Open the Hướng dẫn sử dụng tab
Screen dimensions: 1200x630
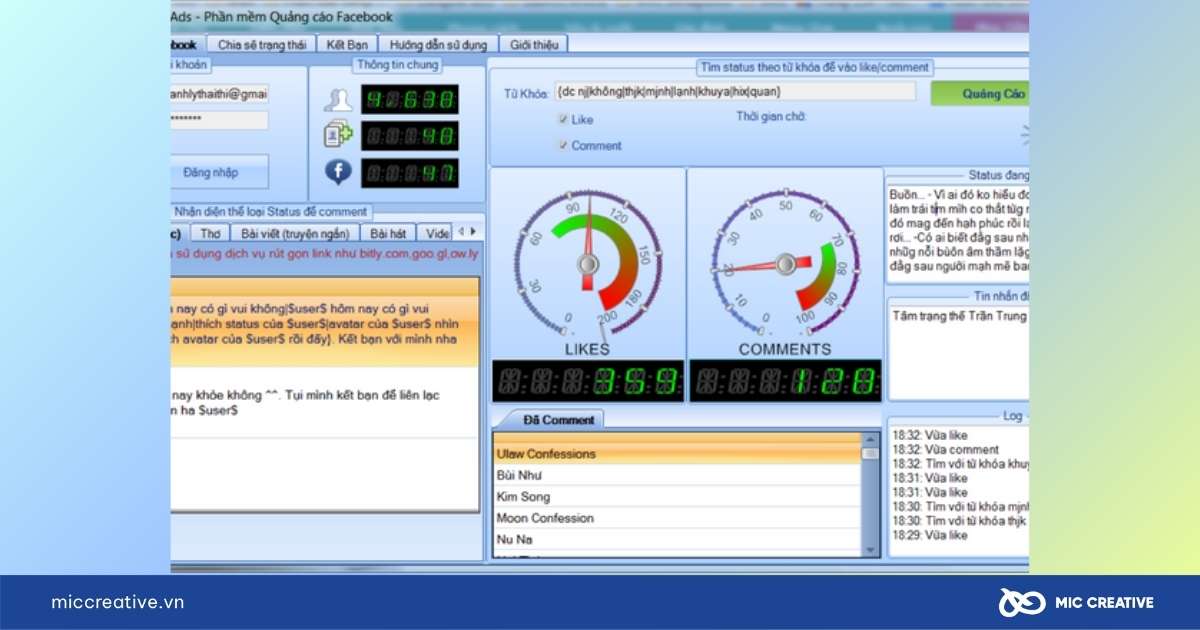tap(438, 44)
